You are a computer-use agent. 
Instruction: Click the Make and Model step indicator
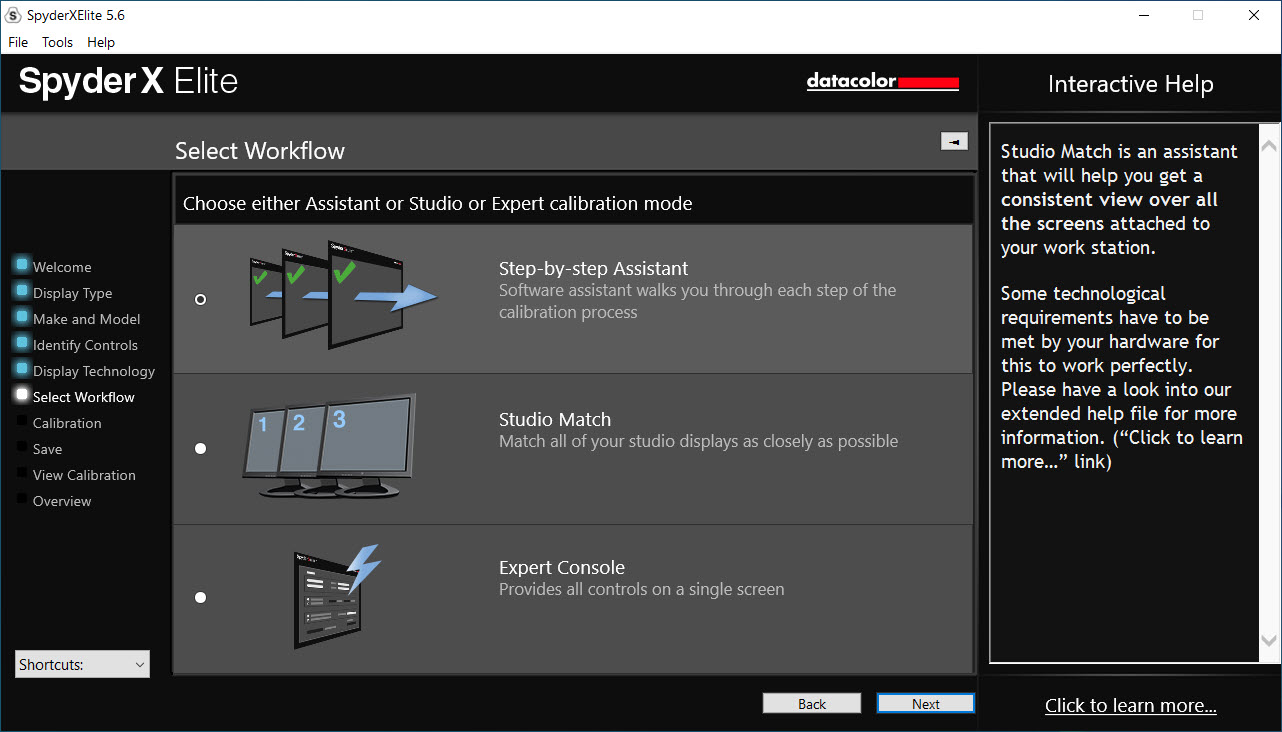point(22,317)
